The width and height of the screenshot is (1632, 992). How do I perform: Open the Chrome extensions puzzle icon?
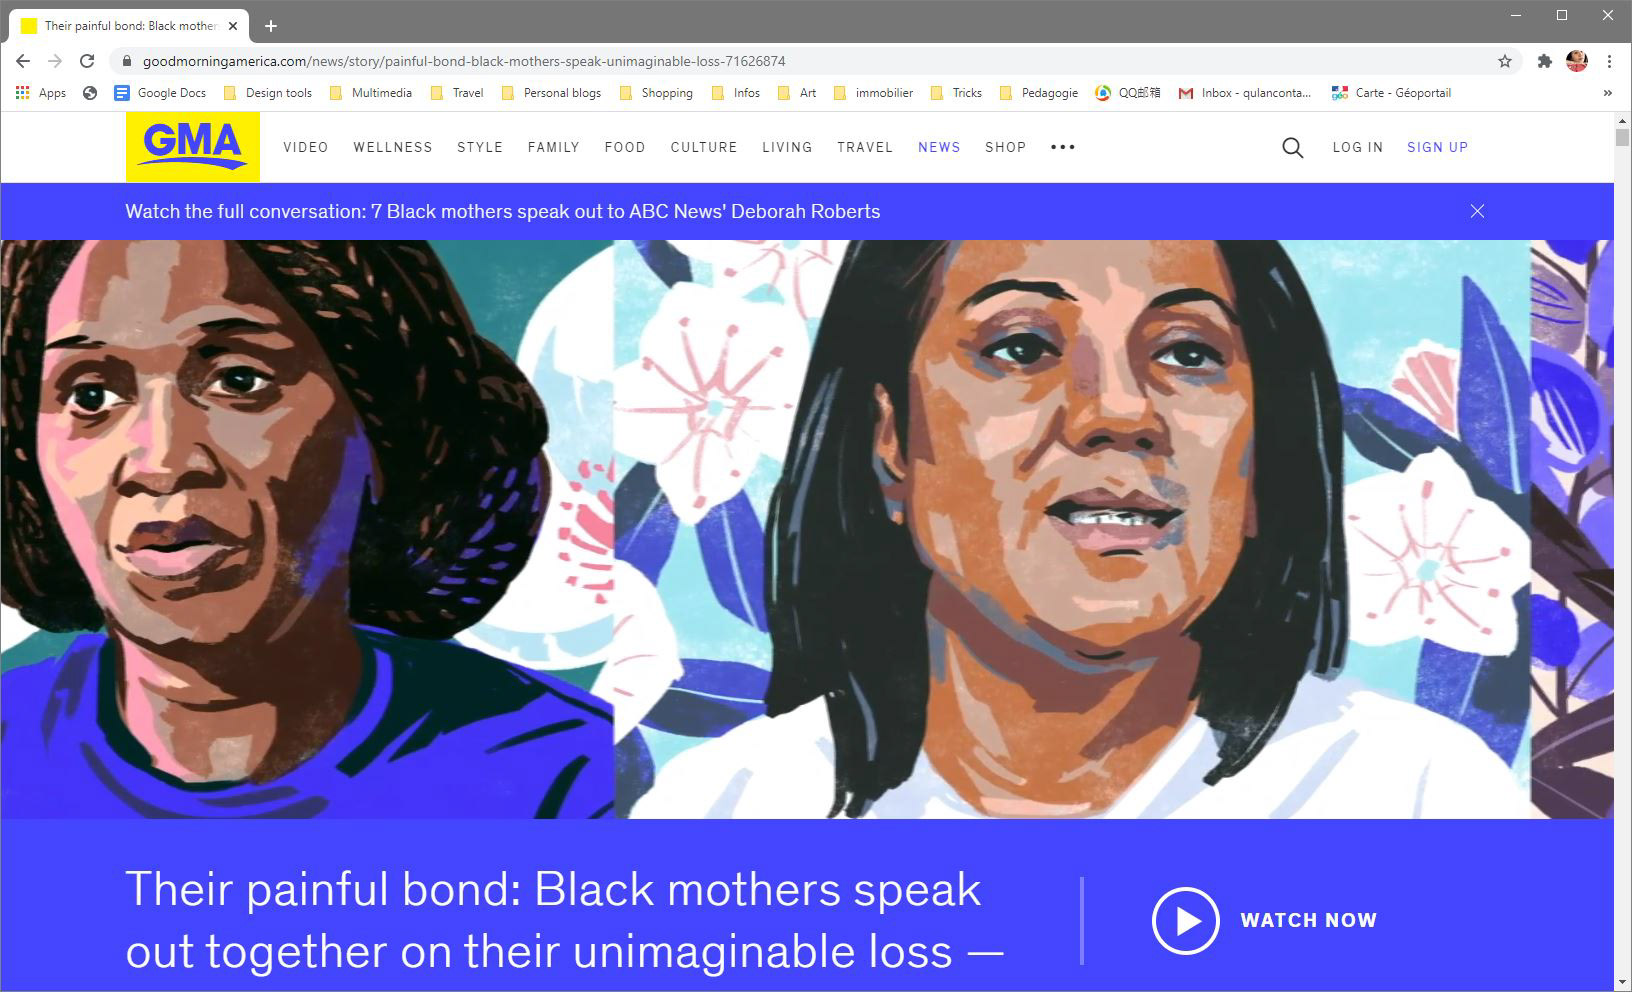[1544, 61]
